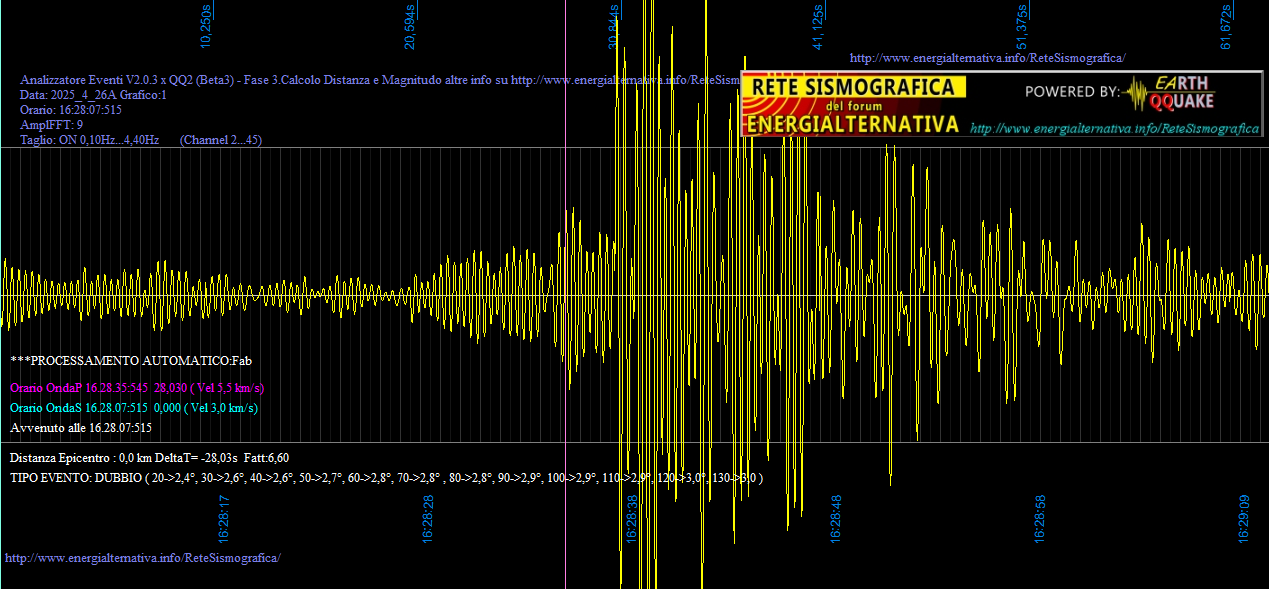Viewport: 1269px width, 589px height.
Task: Click the 41,125s top time axis label
Action: point(818,26)
